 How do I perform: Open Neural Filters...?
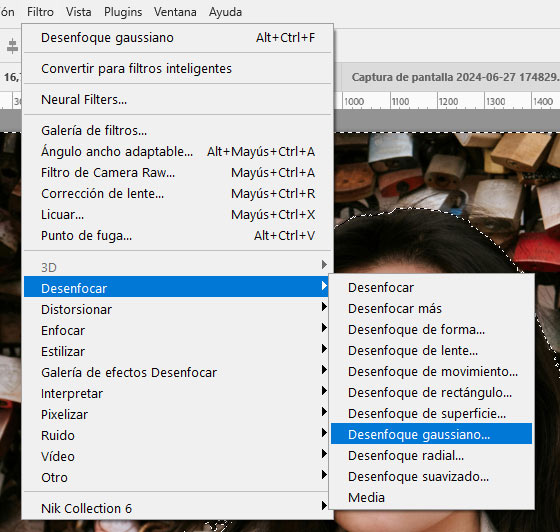(178, 100)
